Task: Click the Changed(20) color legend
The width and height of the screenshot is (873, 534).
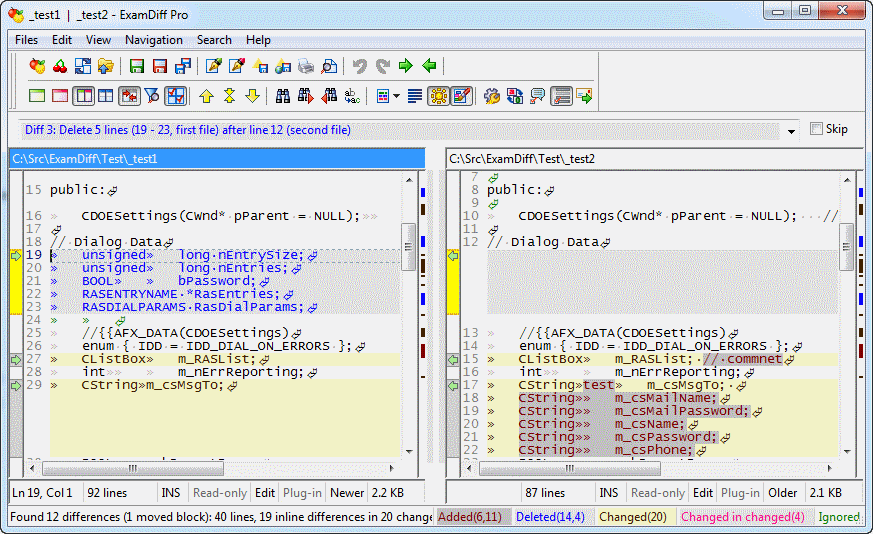Action: [x=633, y=517]
